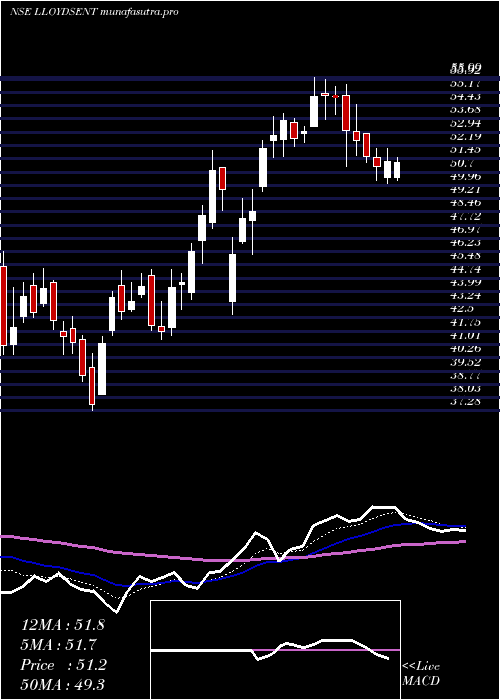Click the 41.75 price axis label

click(465, 322)
